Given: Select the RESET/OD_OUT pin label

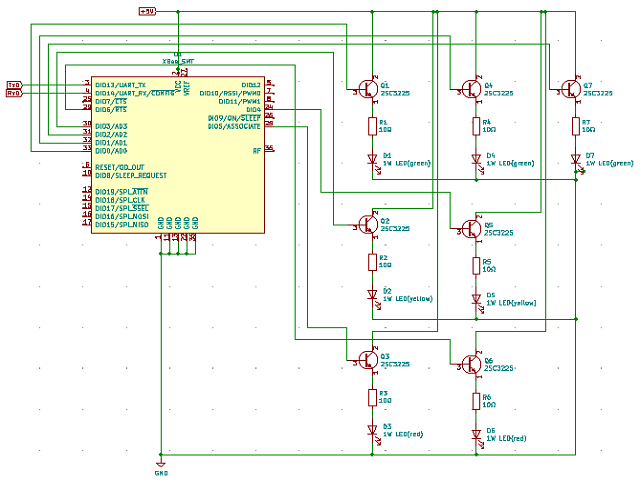Looking at the screenshot, I should coord(120,166).
